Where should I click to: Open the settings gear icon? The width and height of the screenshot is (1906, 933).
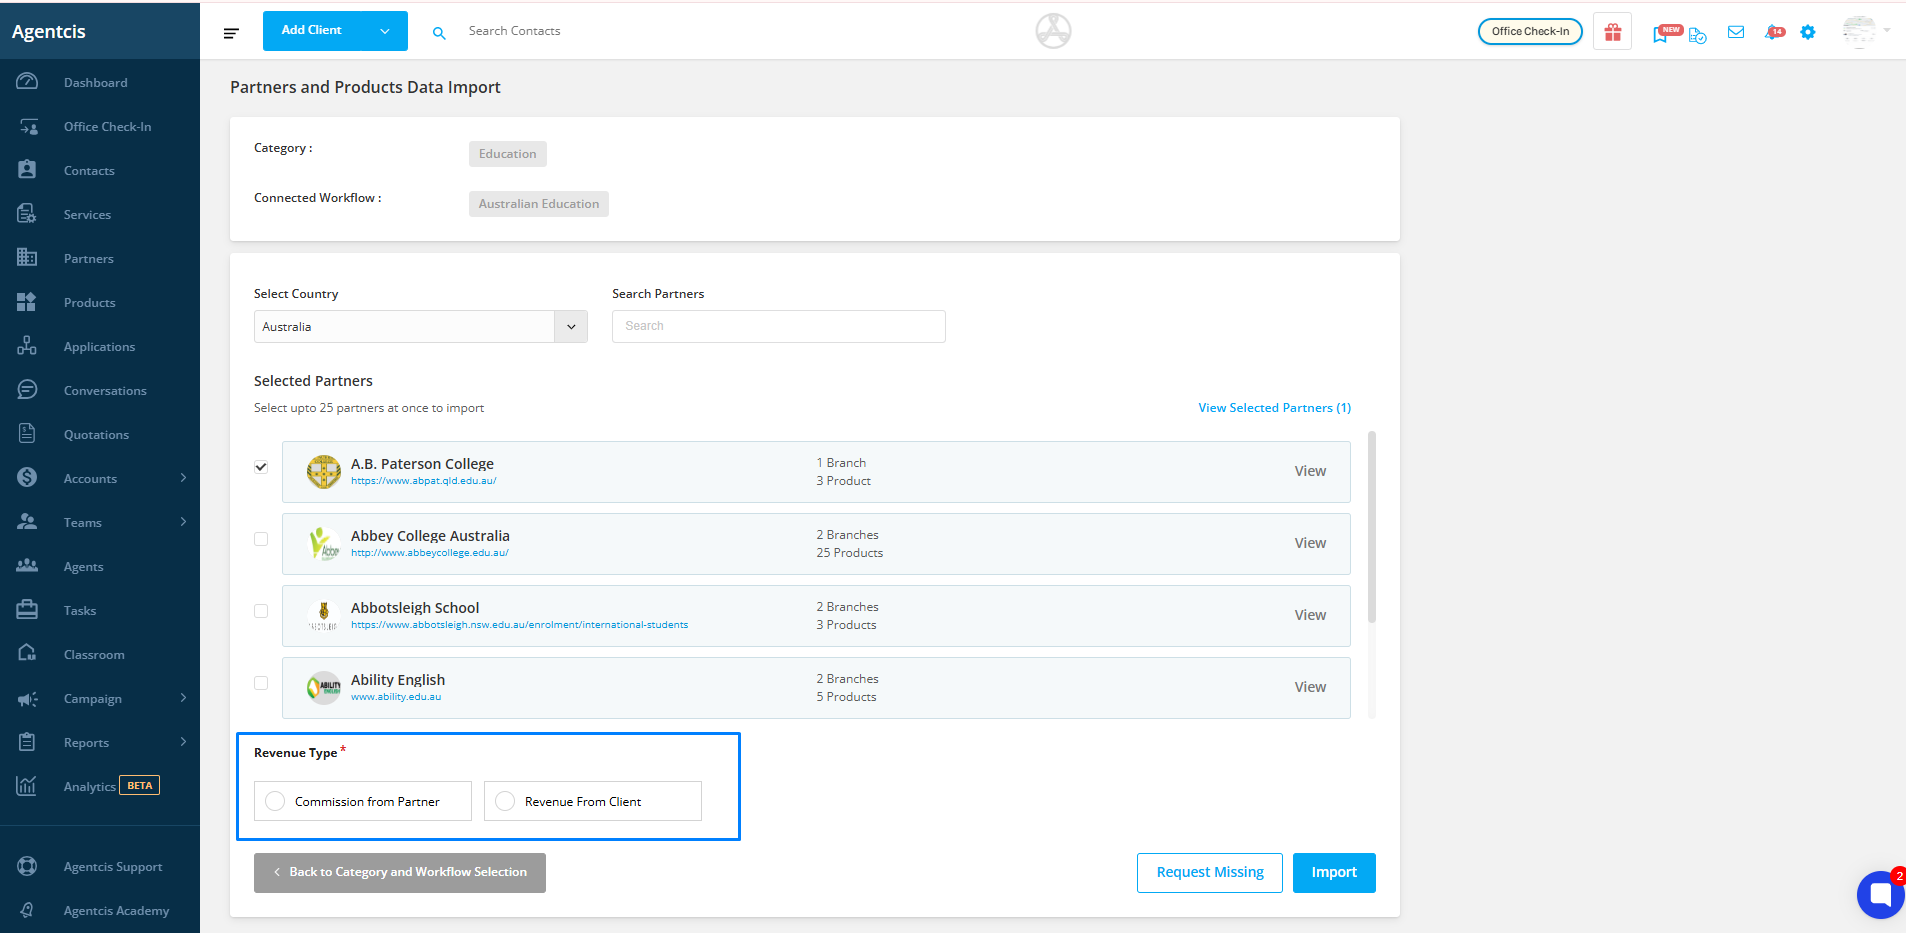pos(1808,32)
